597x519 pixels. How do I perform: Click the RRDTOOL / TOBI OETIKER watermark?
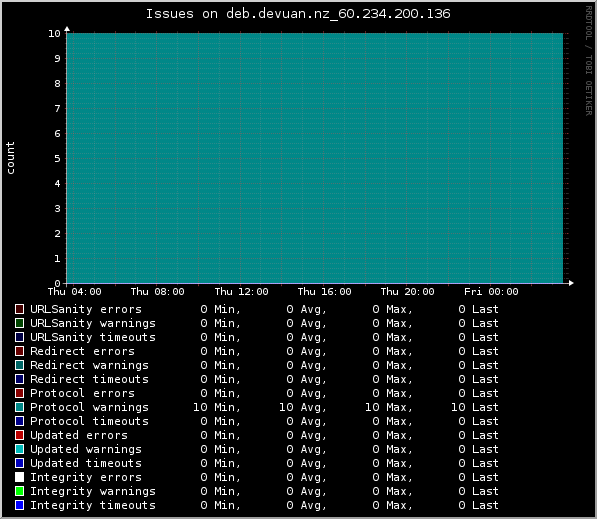[x=589, y=61]
